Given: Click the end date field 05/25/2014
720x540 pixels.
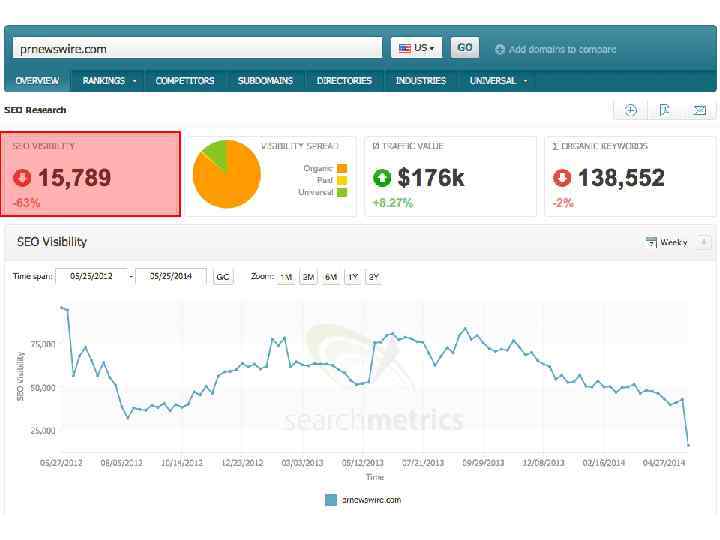Looking at the screenshot, I should coord(171,276).
